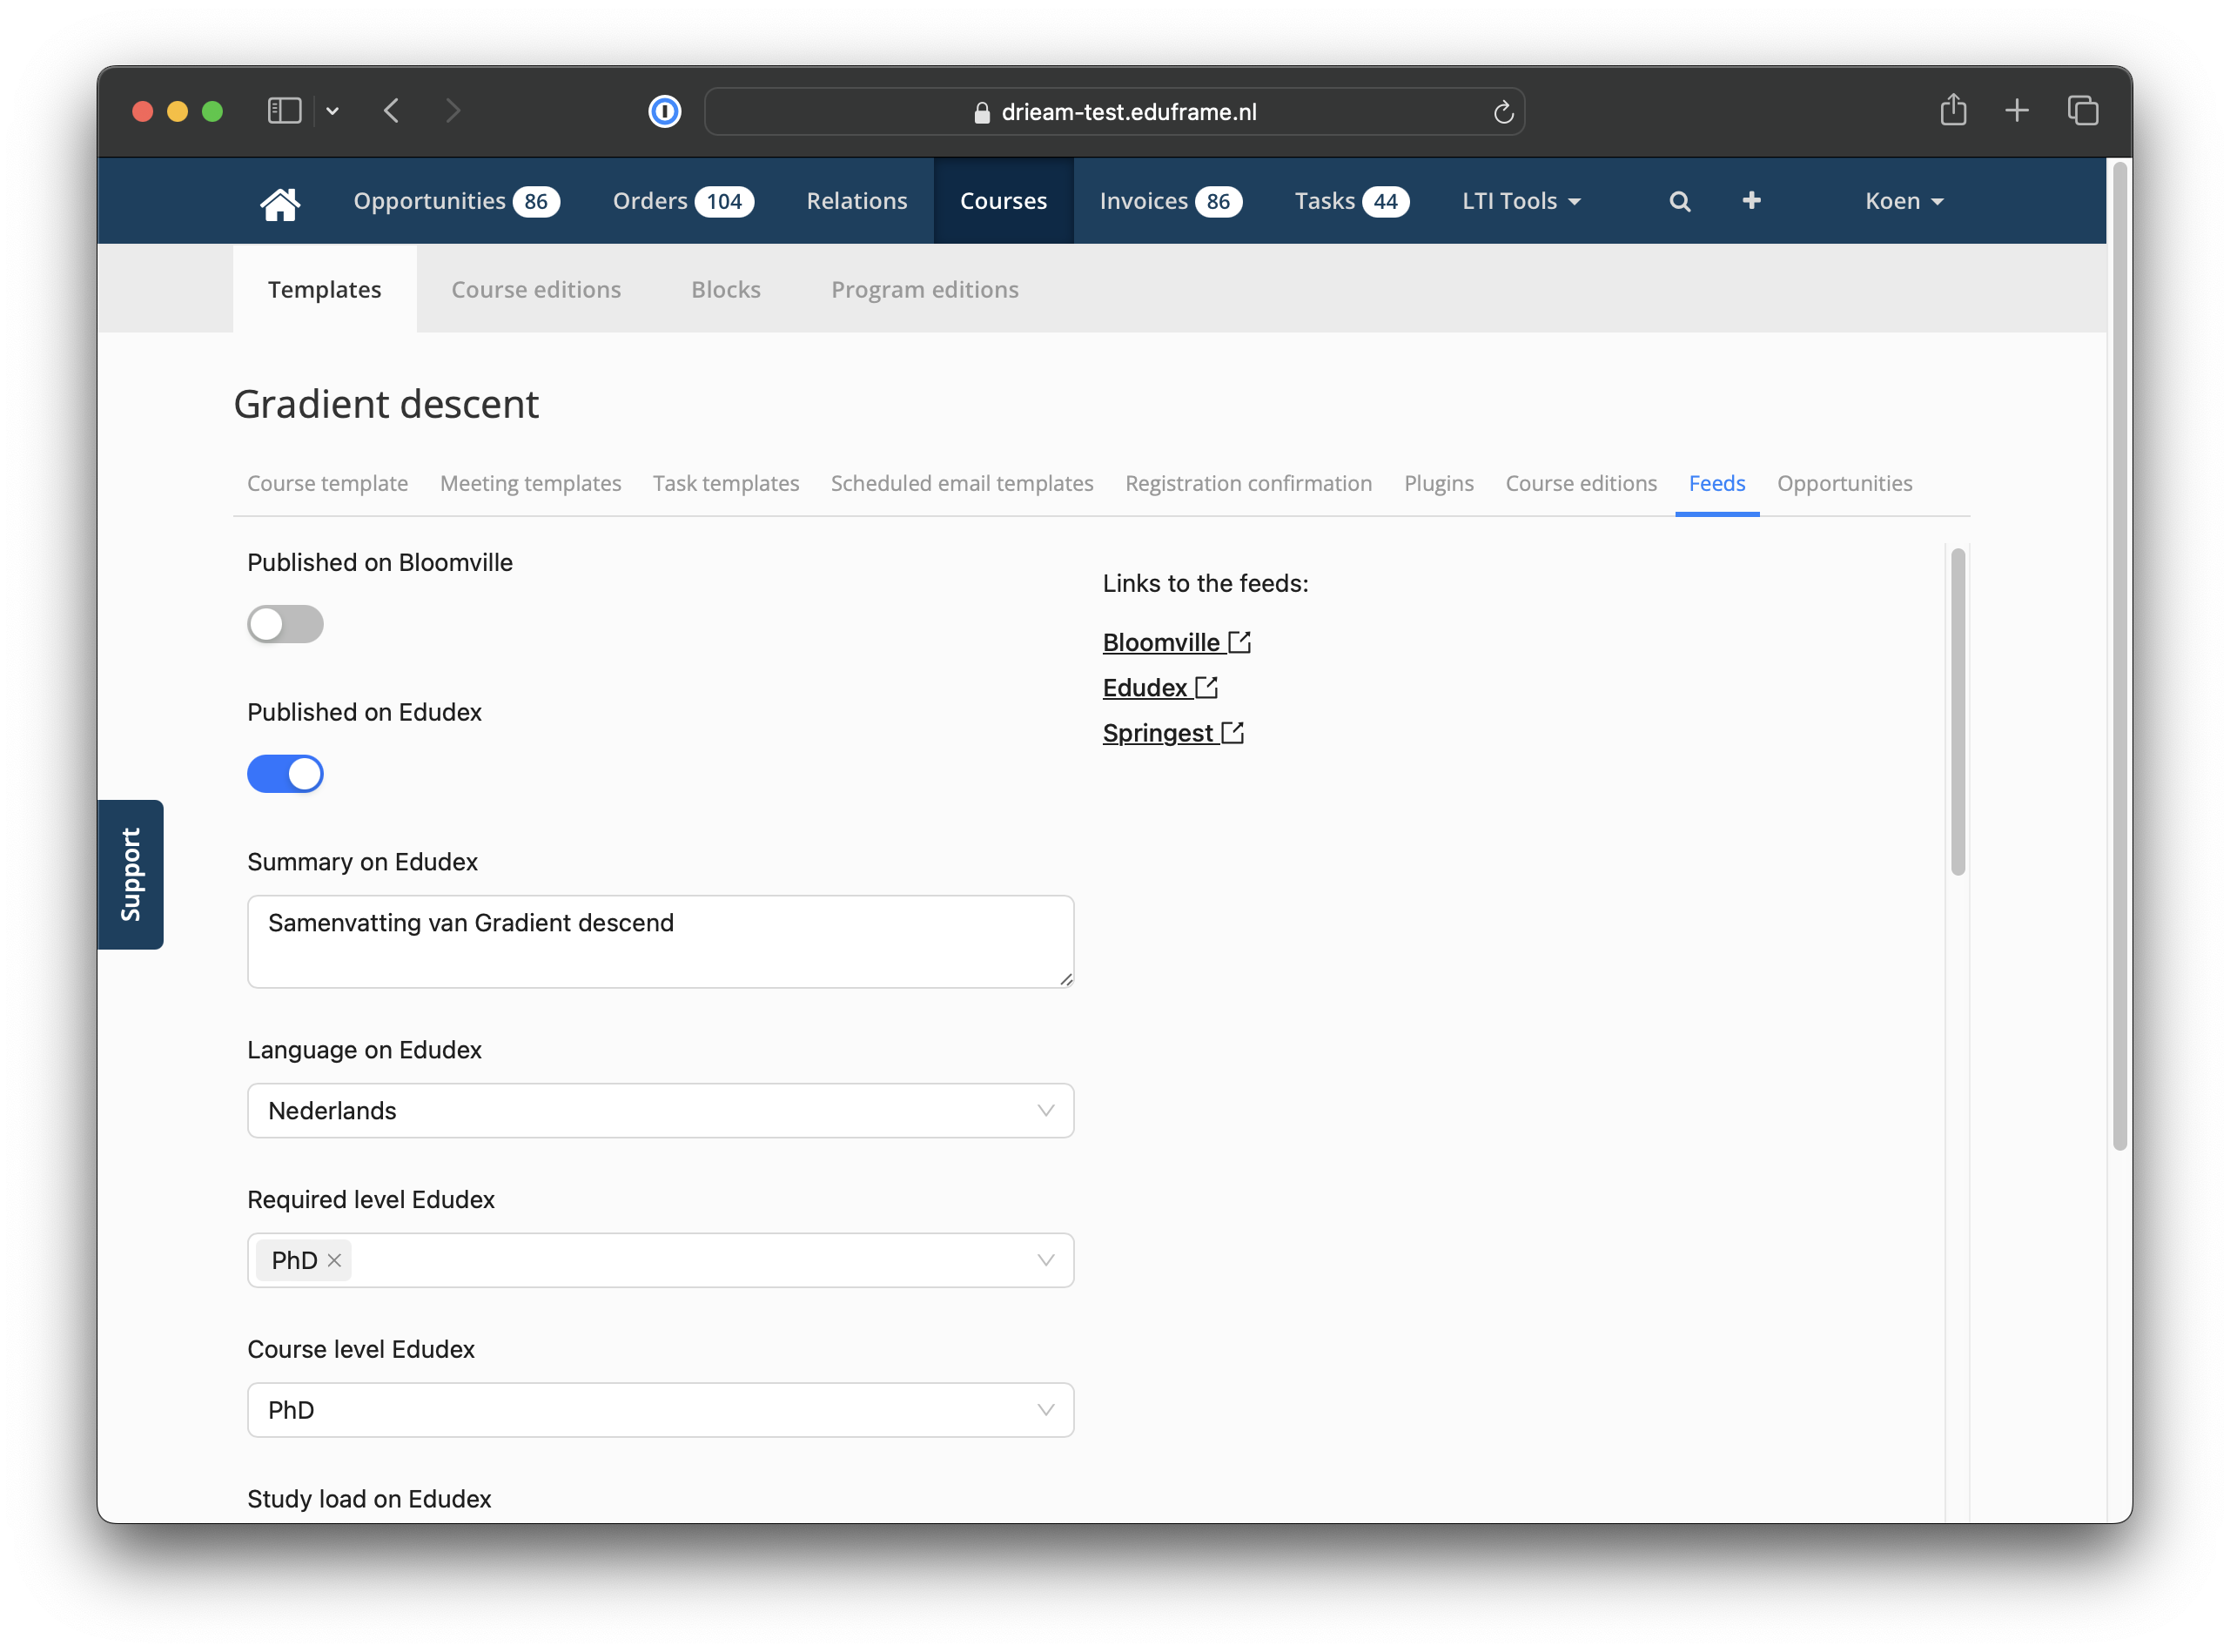This screenshot has width=2230, height=1652.
Task: Click the plus icon in navigation bar
Action: coord(1751,201)
